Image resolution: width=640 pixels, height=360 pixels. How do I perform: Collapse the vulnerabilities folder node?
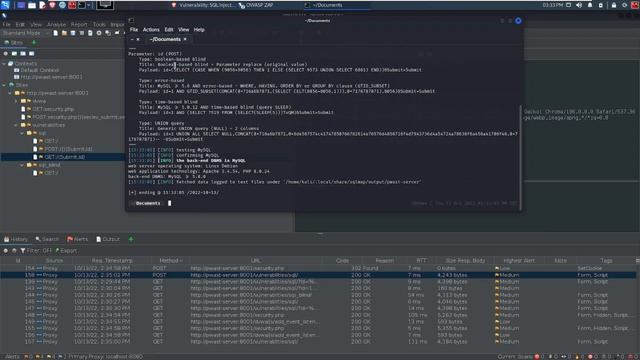click(16, 125)
